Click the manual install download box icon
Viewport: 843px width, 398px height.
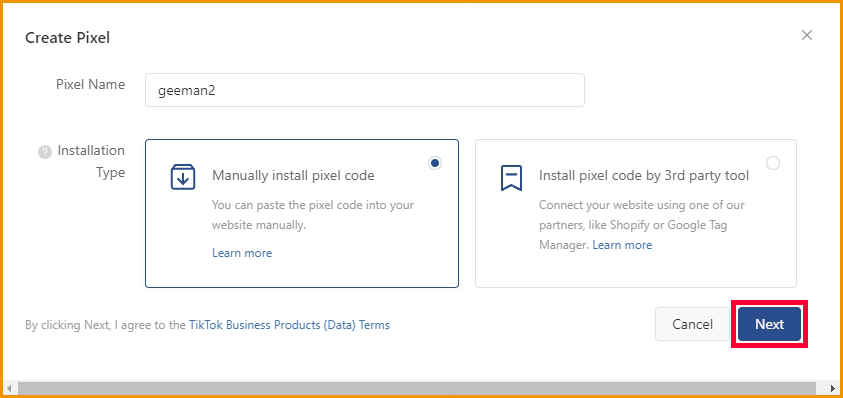pos(183,177)
